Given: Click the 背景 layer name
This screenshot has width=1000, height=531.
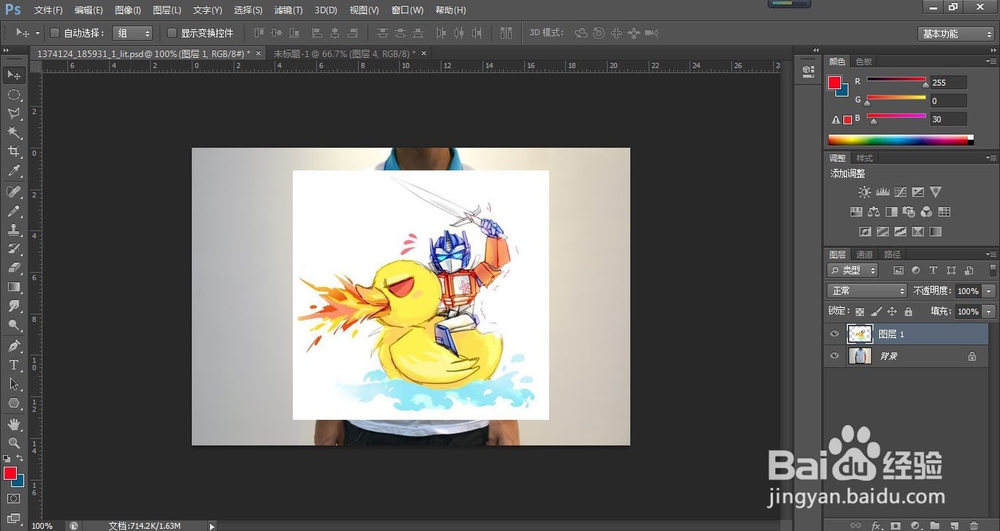Looking at the screenshot, I should coord(888,356).
